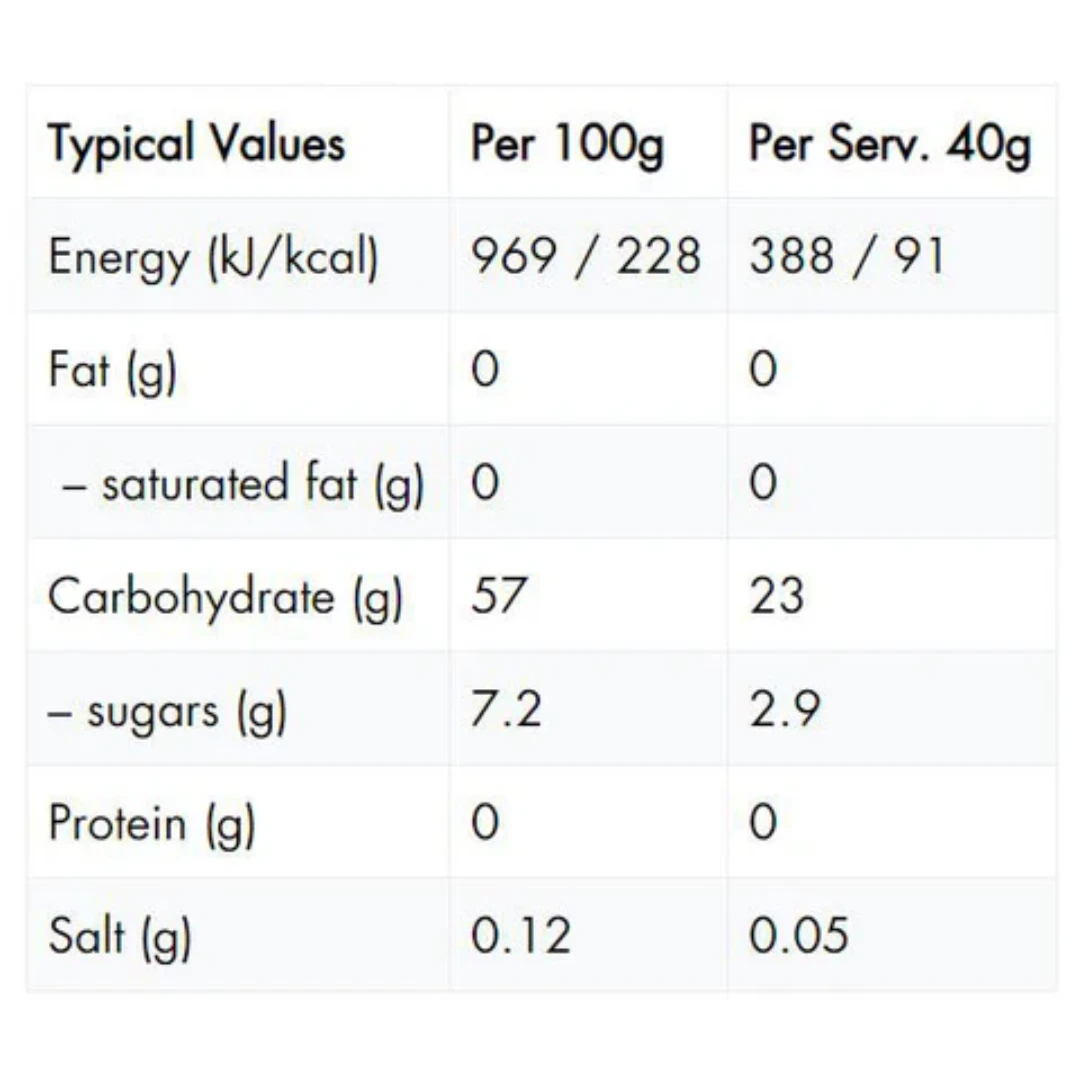Select the Protein (g) row label
Screen dimensions: 1080x1080
tap(152, 823)
